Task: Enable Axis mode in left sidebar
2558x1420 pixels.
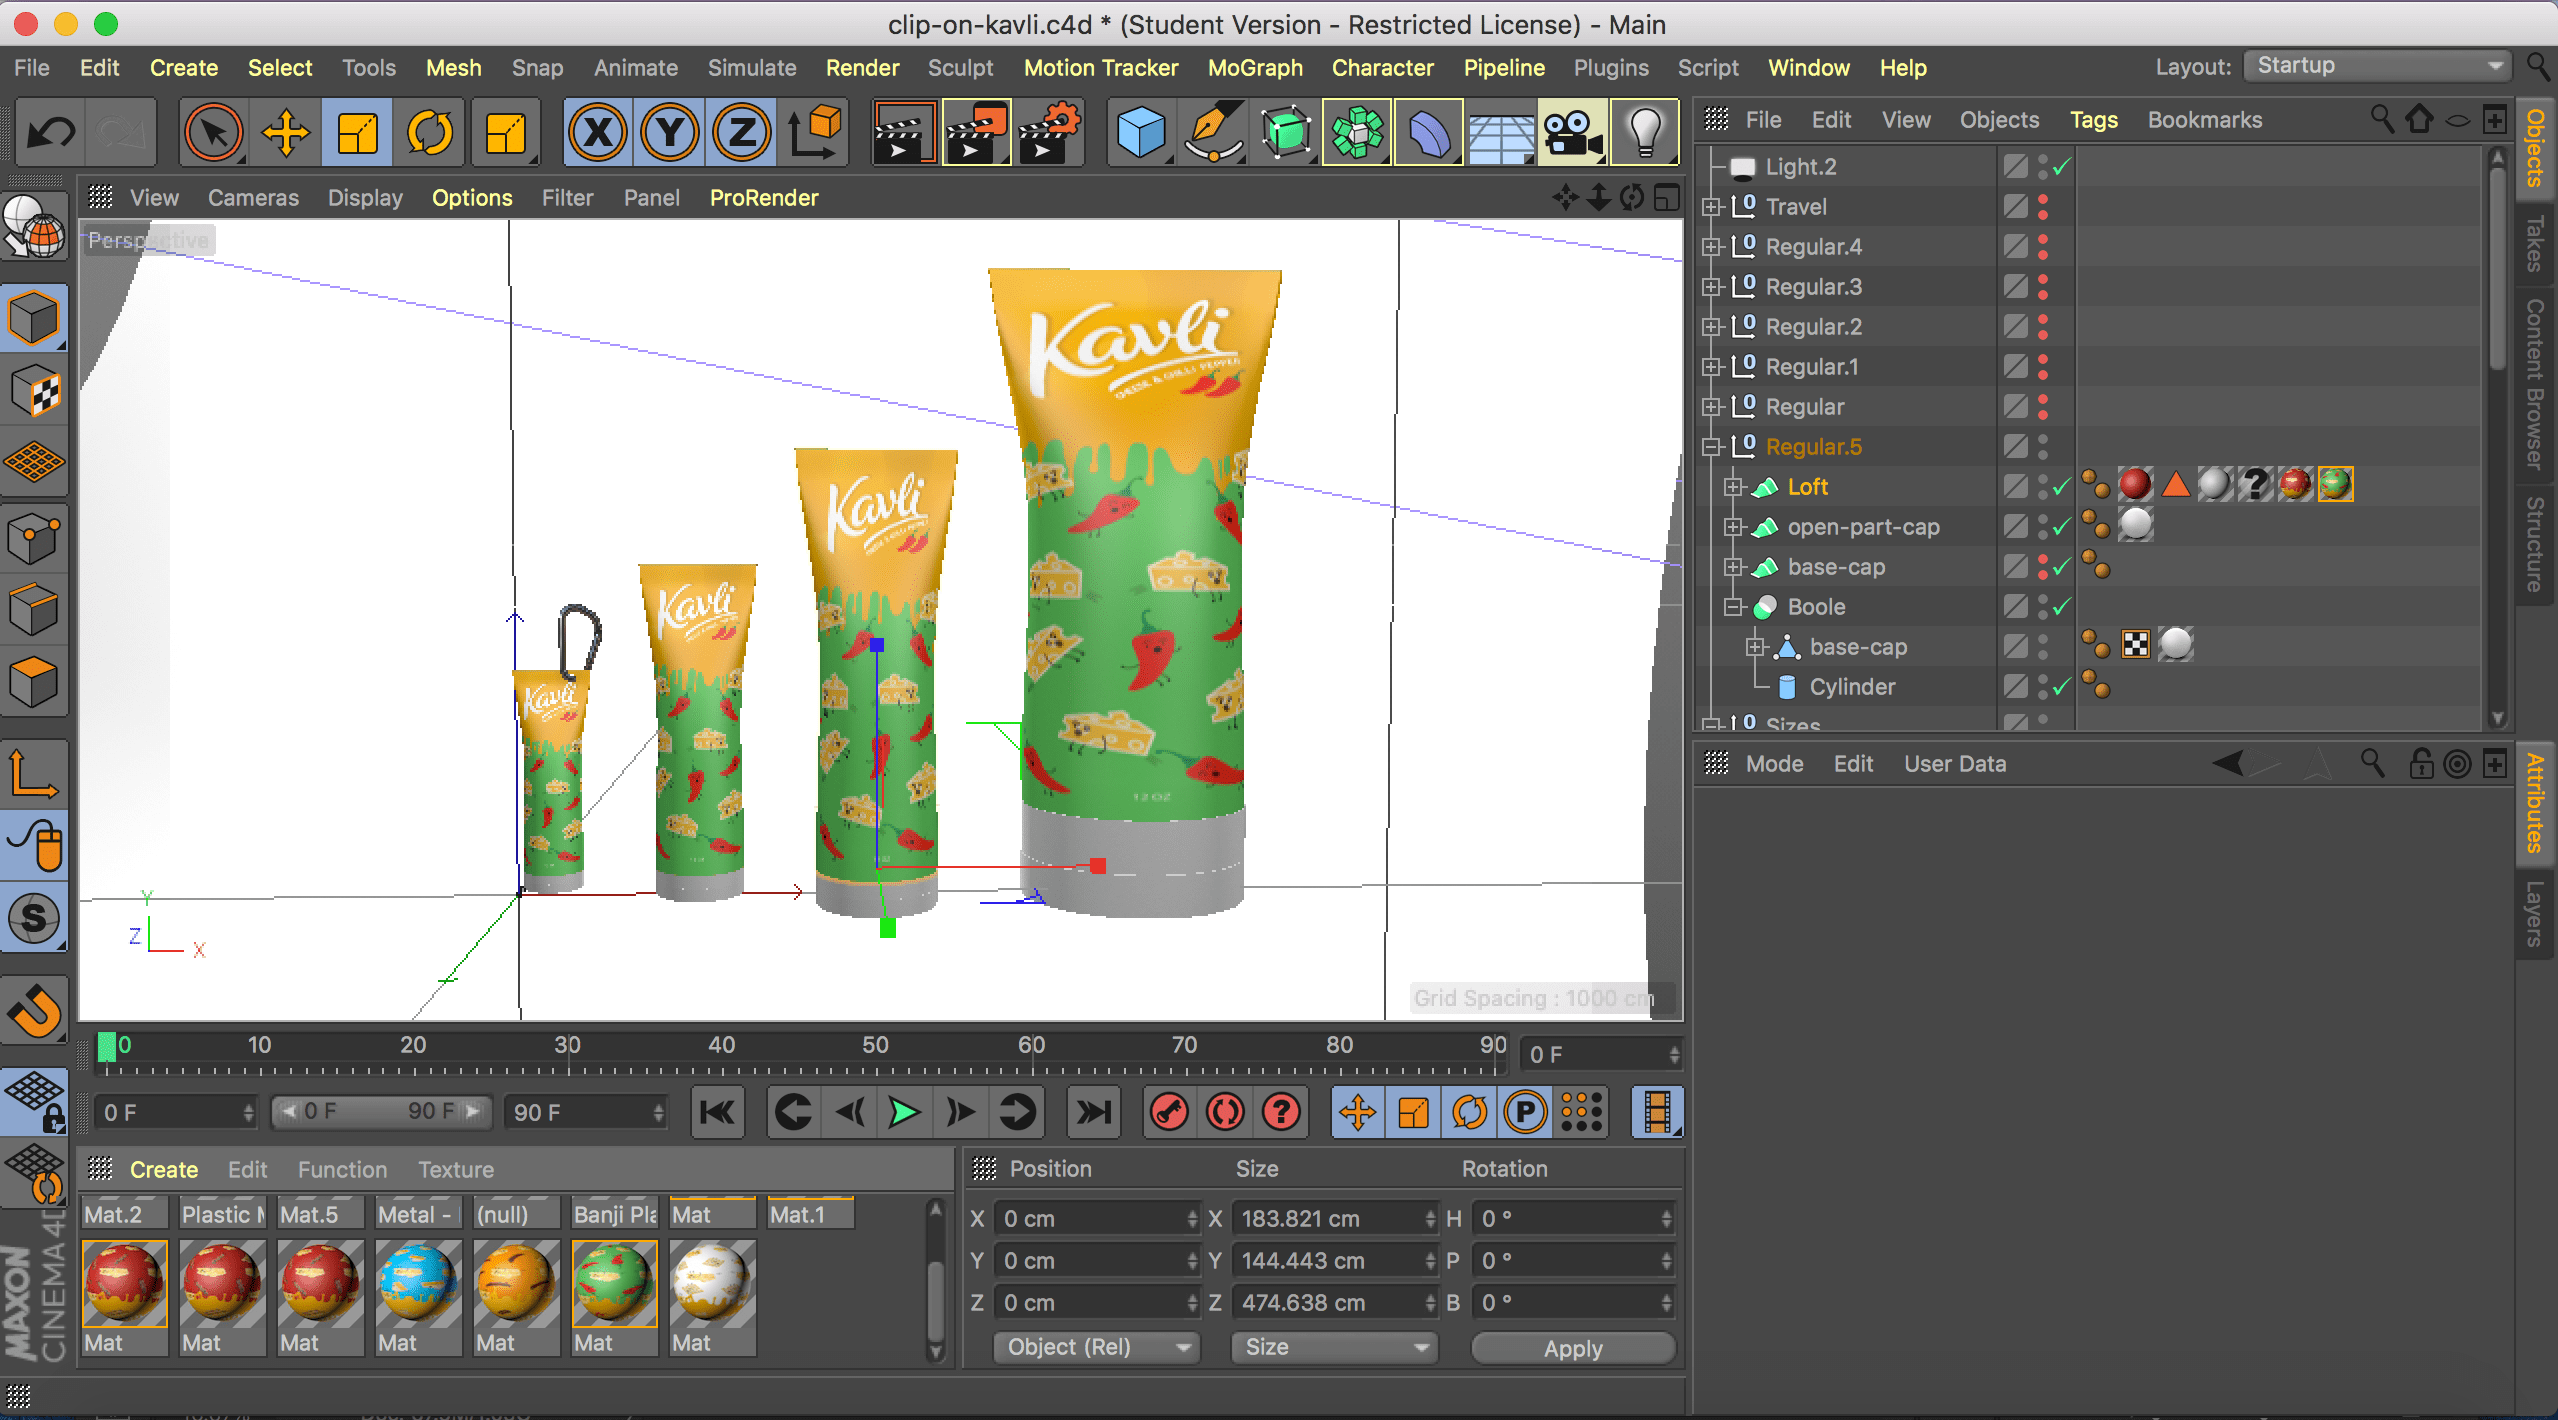Action: 35,773
